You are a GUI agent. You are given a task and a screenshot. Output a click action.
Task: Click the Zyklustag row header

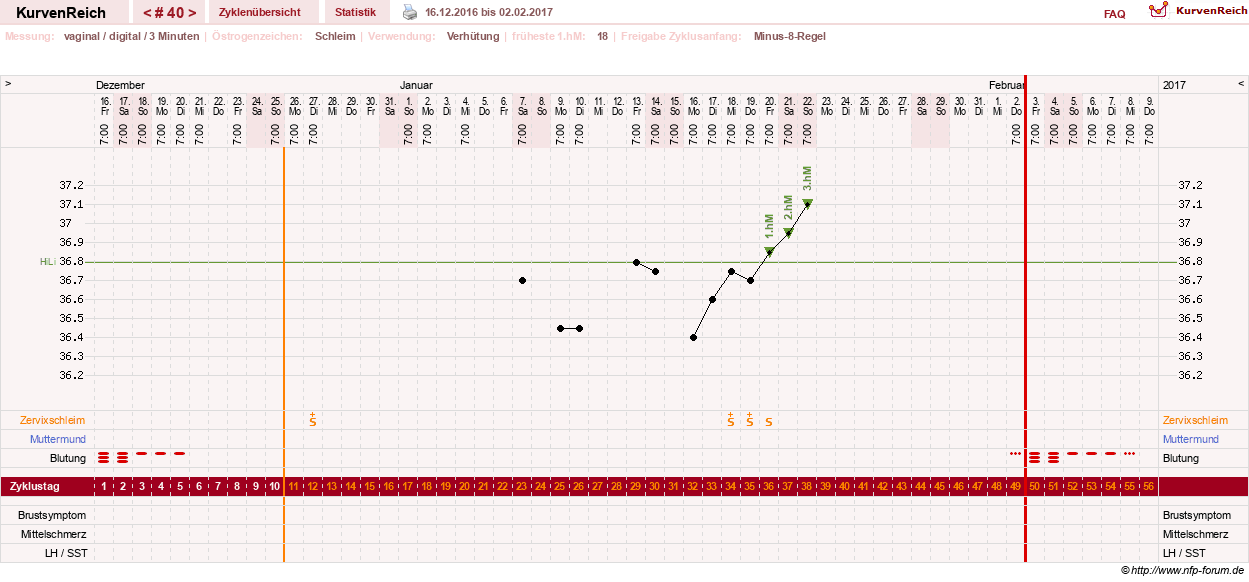click(34, 486)
